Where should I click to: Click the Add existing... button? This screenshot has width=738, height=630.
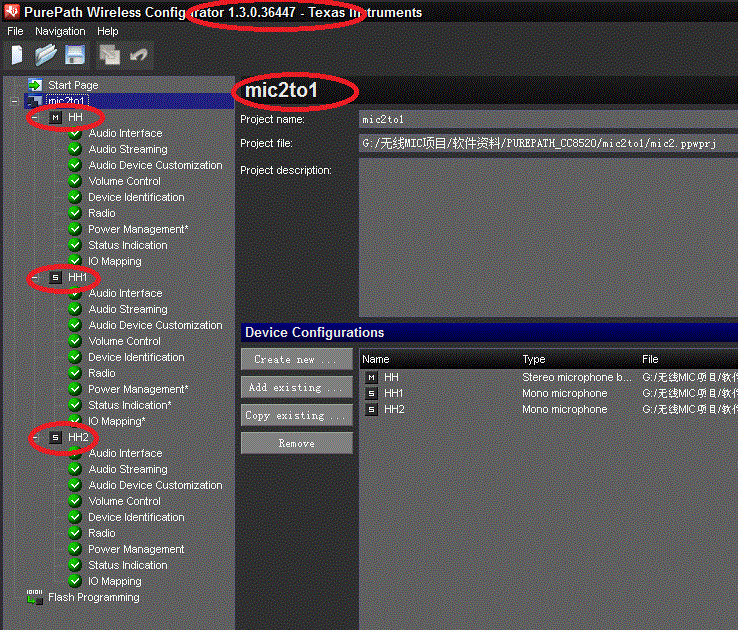click(297, 387)
